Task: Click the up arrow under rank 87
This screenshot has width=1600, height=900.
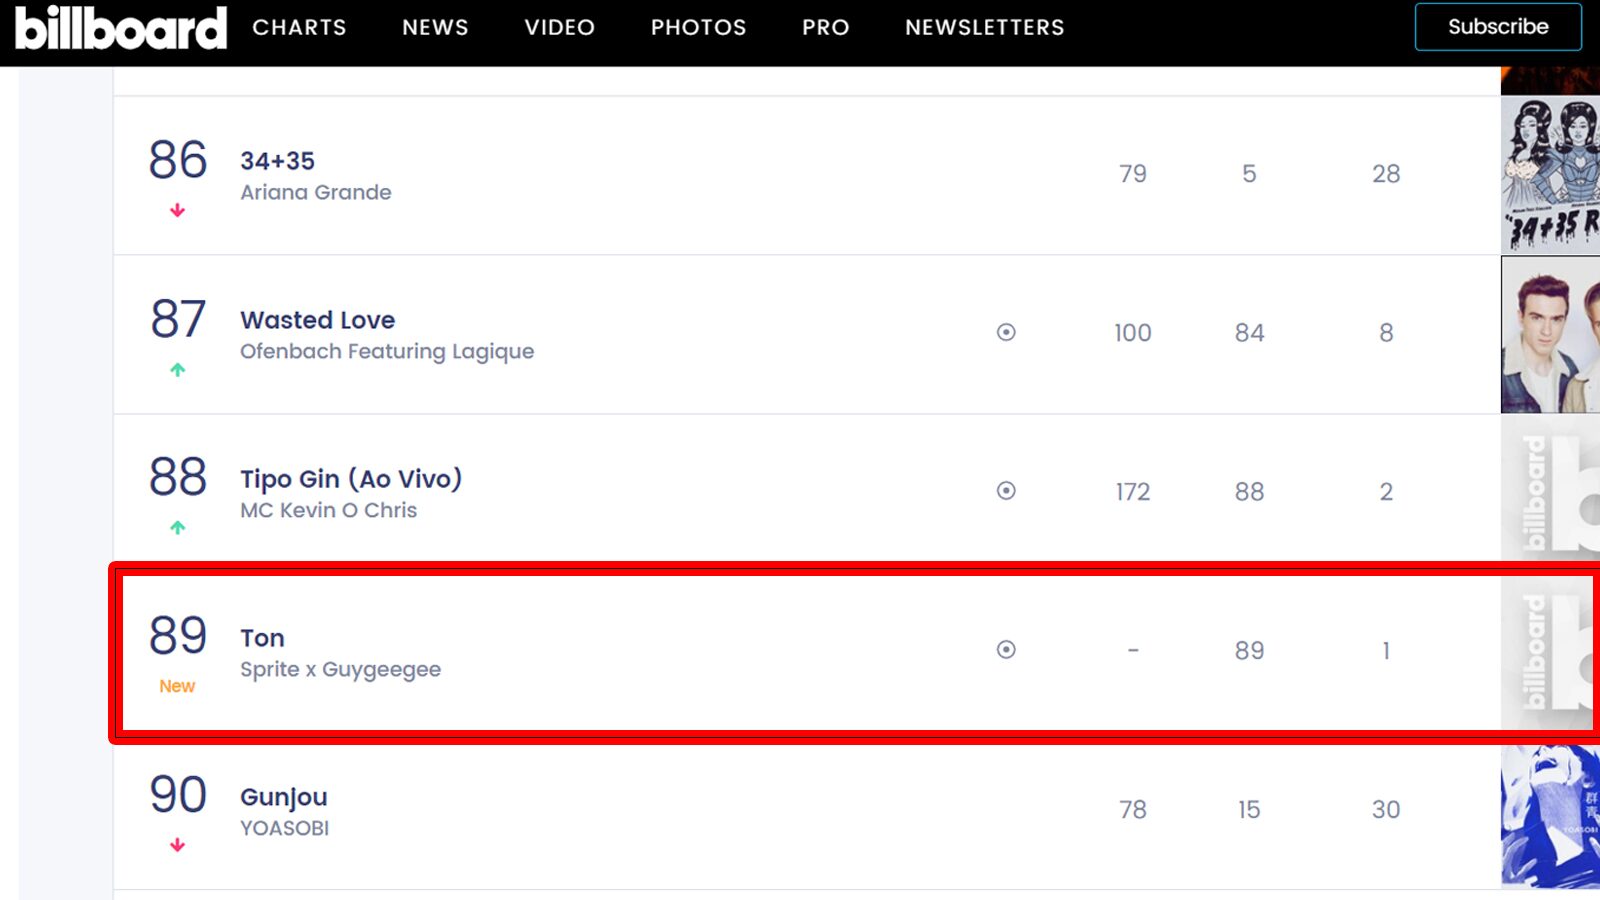Action: (x=178, y=370)
